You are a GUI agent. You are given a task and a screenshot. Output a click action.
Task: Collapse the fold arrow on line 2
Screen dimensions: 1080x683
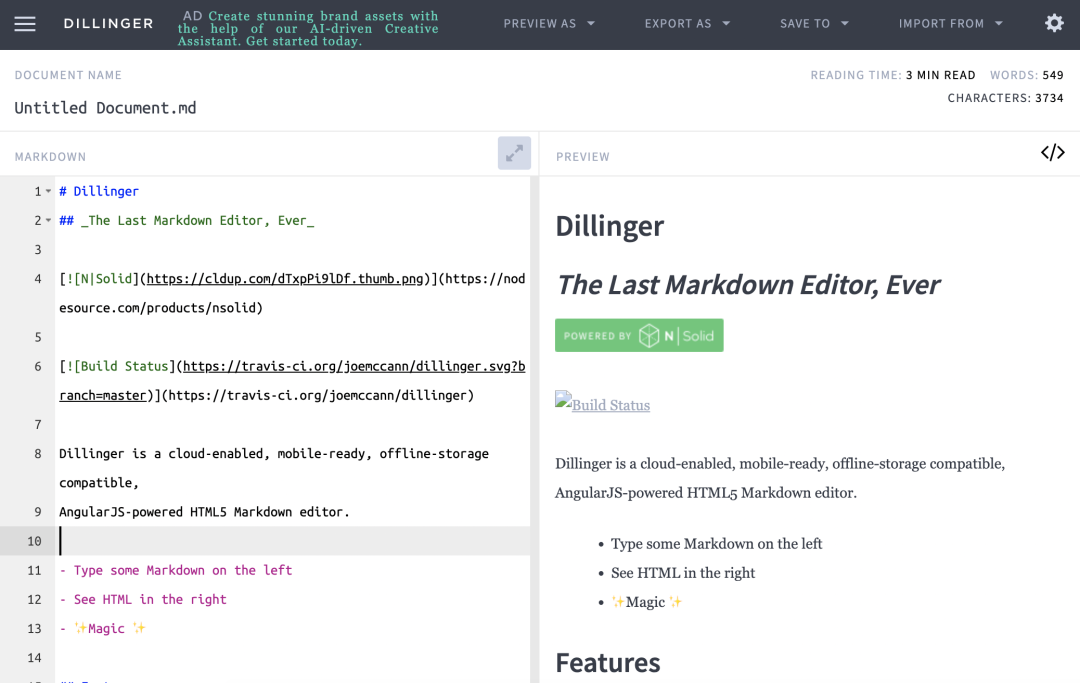coord(48,220)
